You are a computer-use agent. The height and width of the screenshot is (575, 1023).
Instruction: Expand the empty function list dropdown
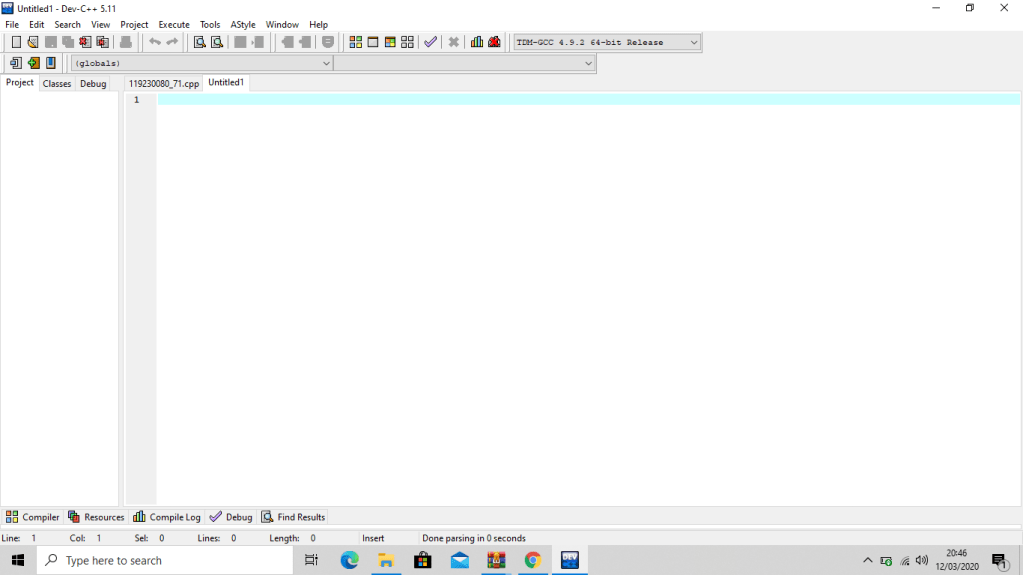tap(464, 63)
